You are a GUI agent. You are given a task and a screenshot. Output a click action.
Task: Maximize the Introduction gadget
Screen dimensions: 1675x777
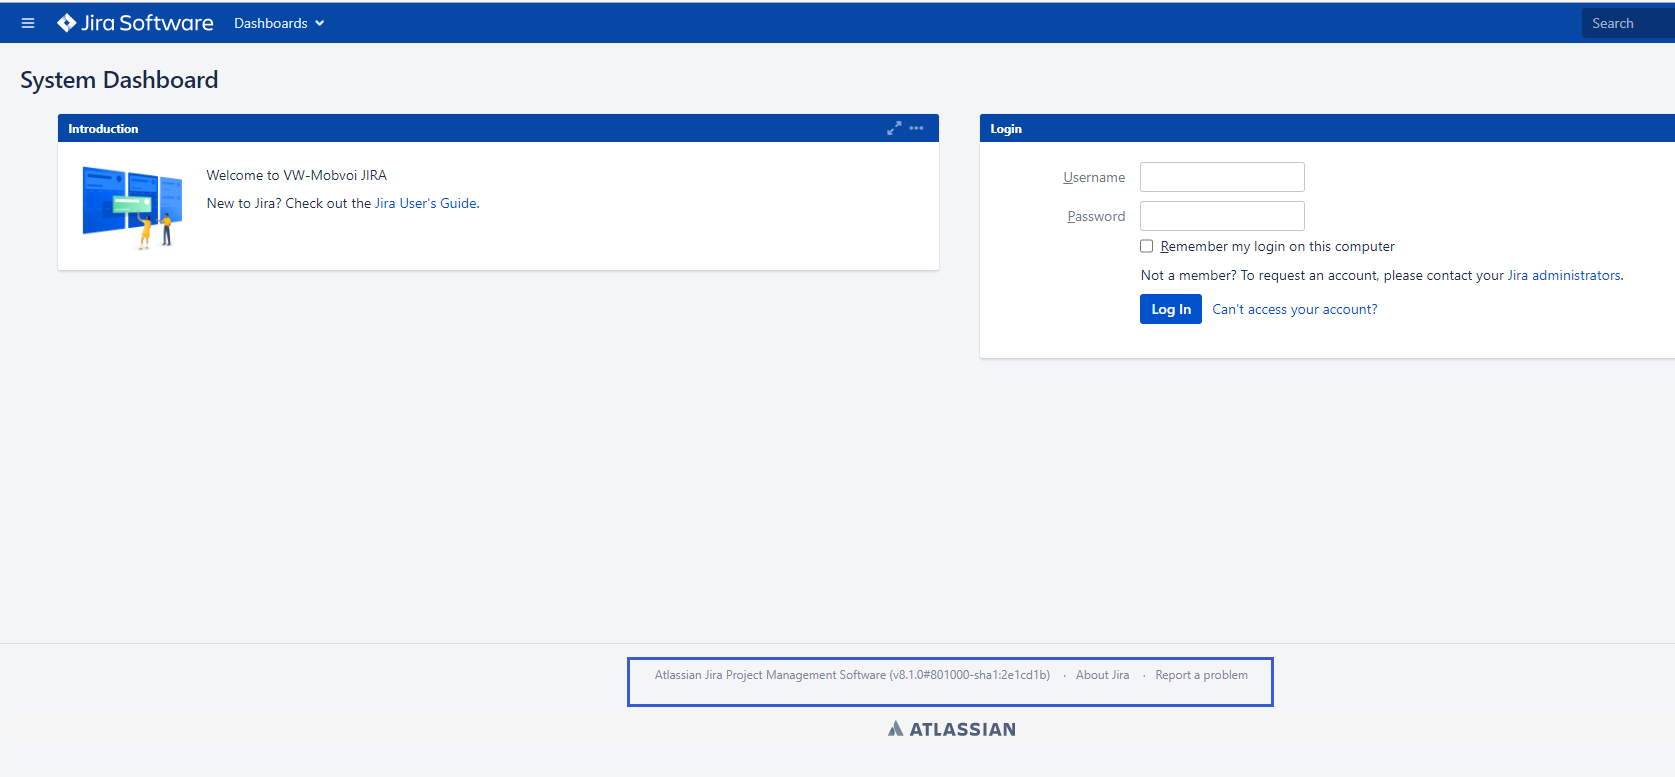point(893,128)
